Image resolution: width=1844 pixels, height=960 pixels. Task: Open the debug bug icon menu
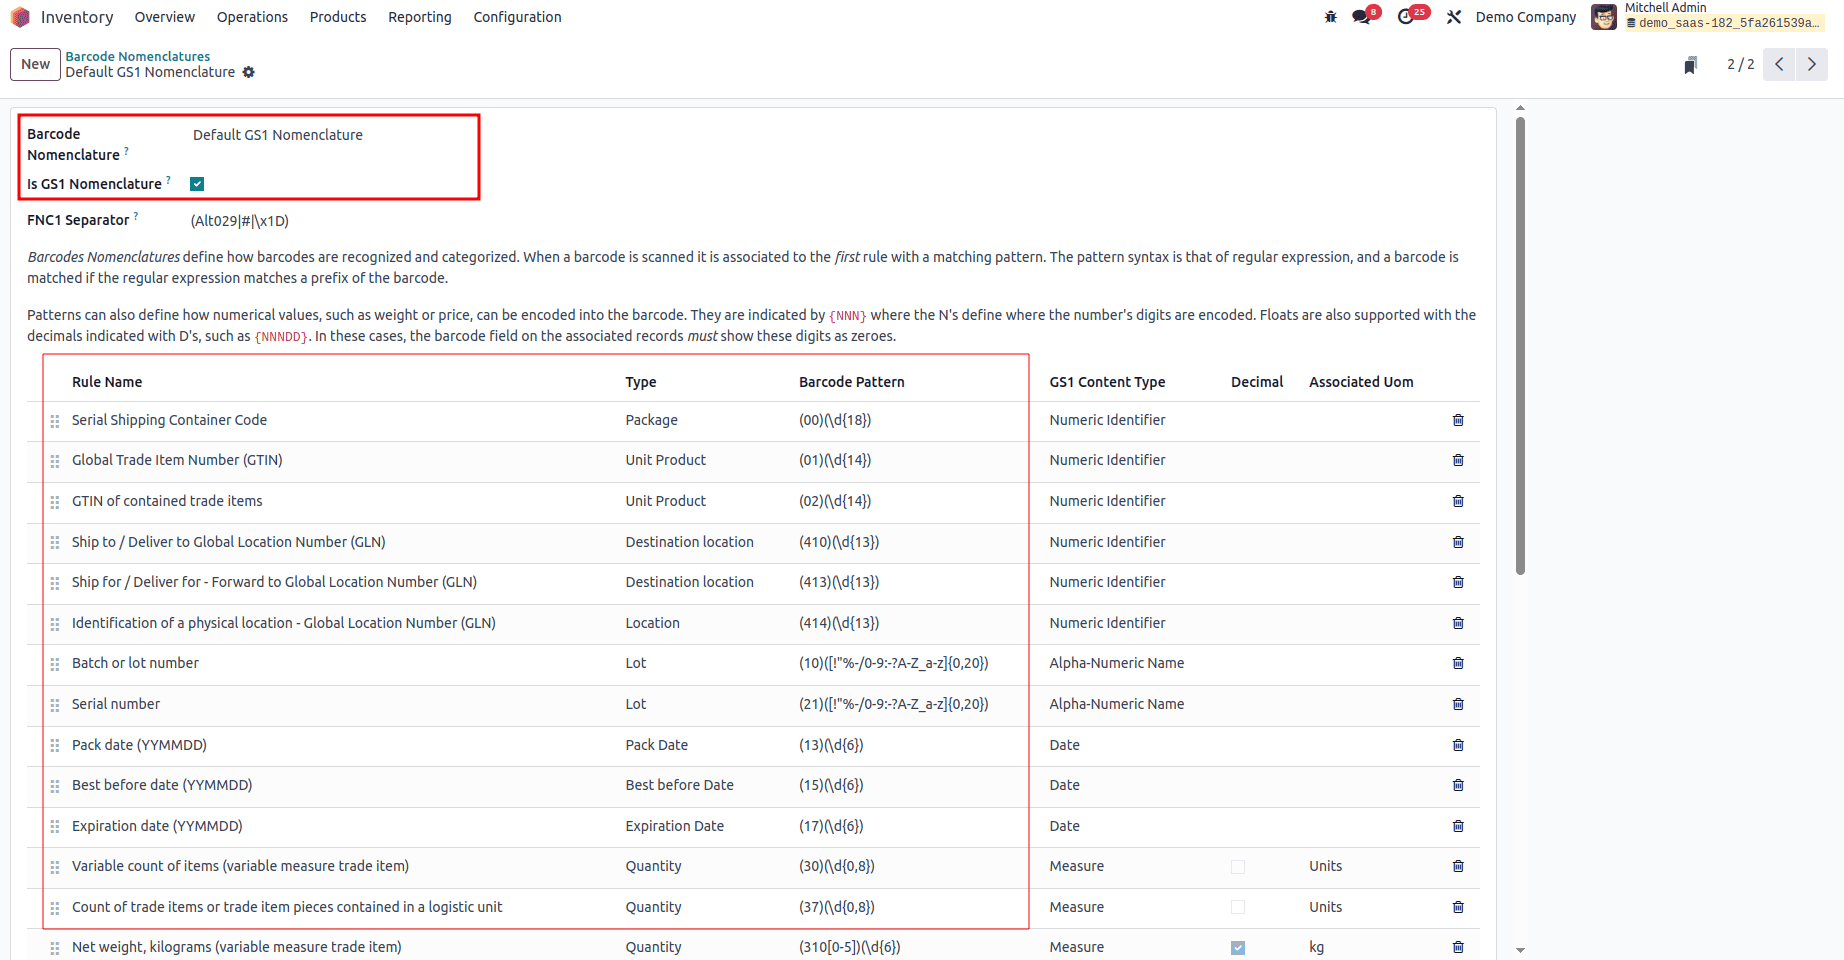click(1330, 17)
